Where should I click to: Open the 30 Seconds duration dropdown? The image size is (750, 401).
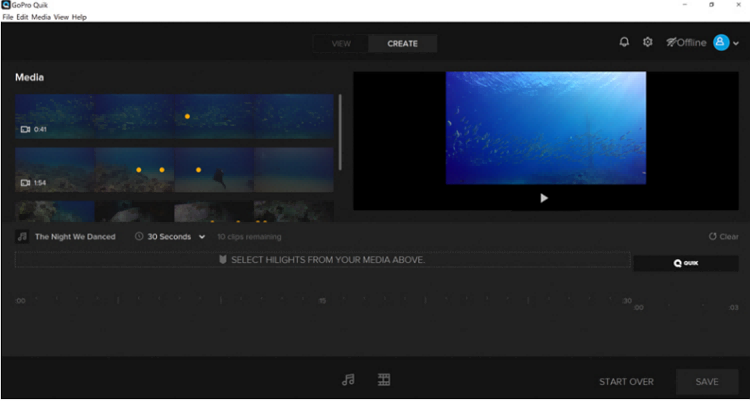[x=170, y=237]
